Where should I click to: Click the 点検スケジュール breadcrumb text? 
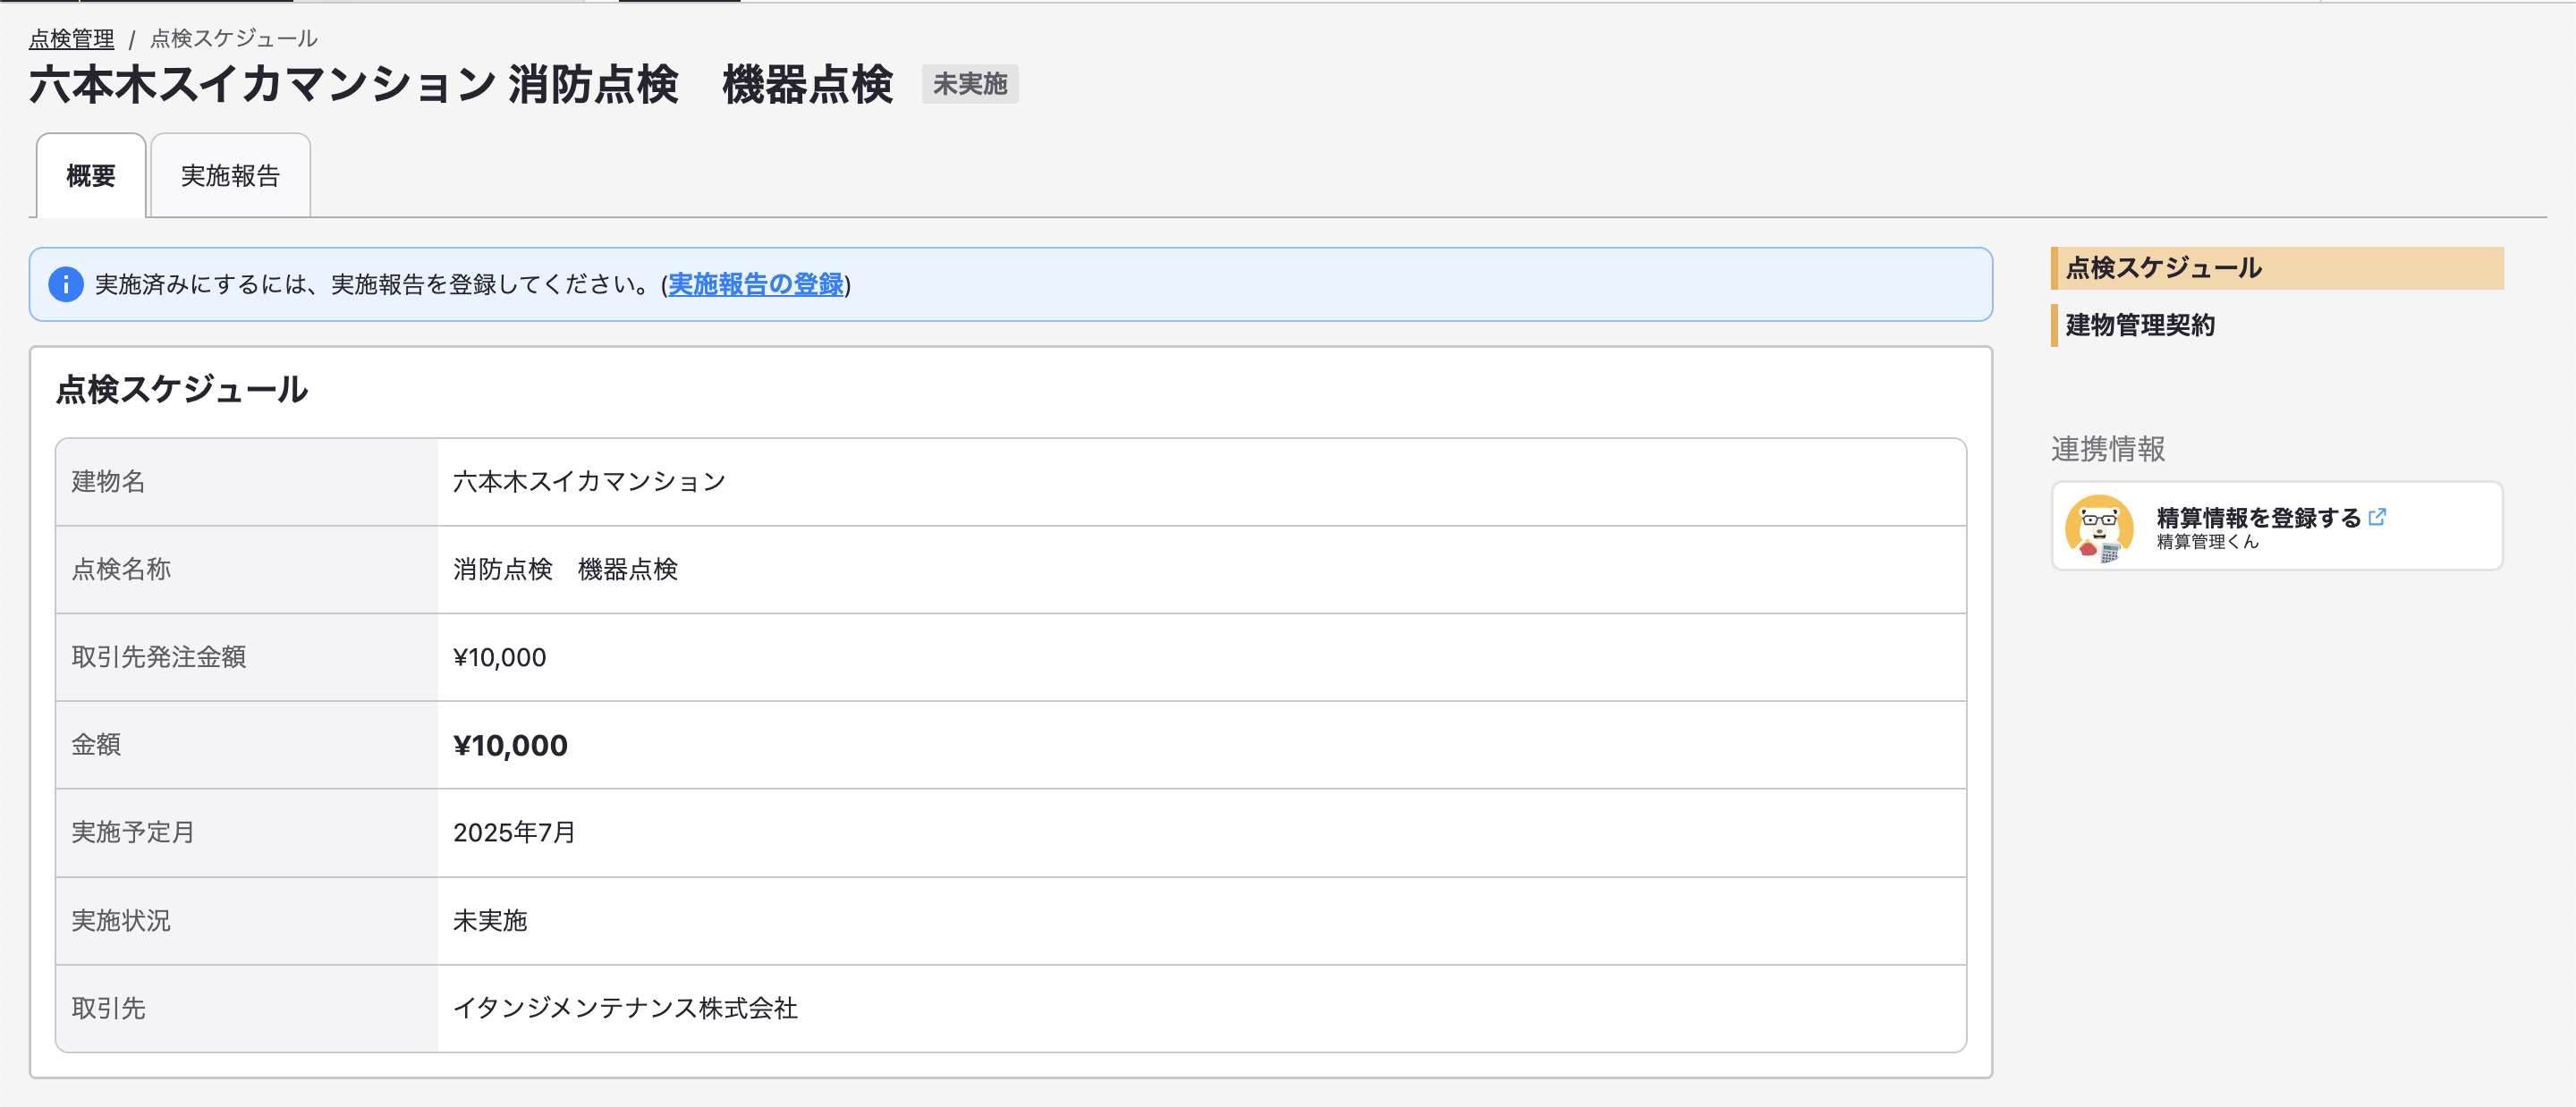234,38
